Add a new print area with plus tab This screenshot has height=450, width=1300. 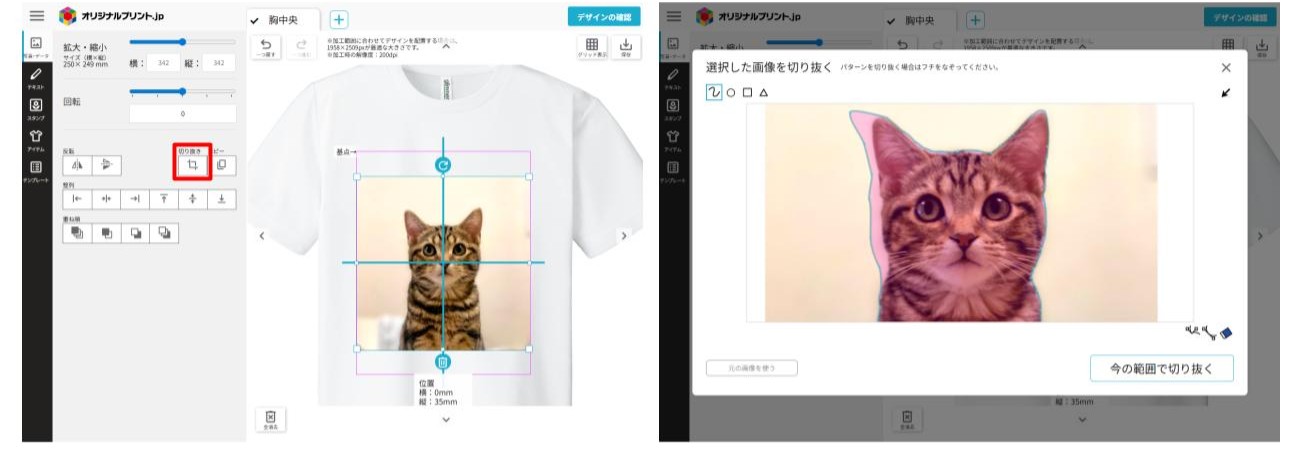click(x=339, y=19)
